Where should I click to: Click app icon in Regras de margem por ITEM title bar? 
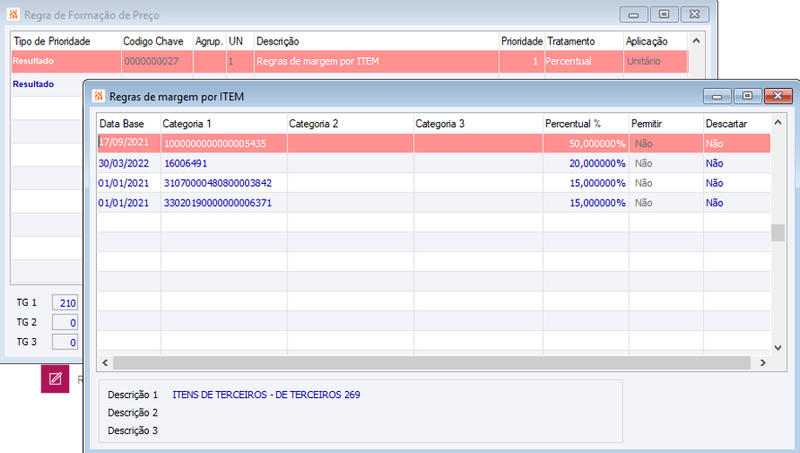point(99,96)
